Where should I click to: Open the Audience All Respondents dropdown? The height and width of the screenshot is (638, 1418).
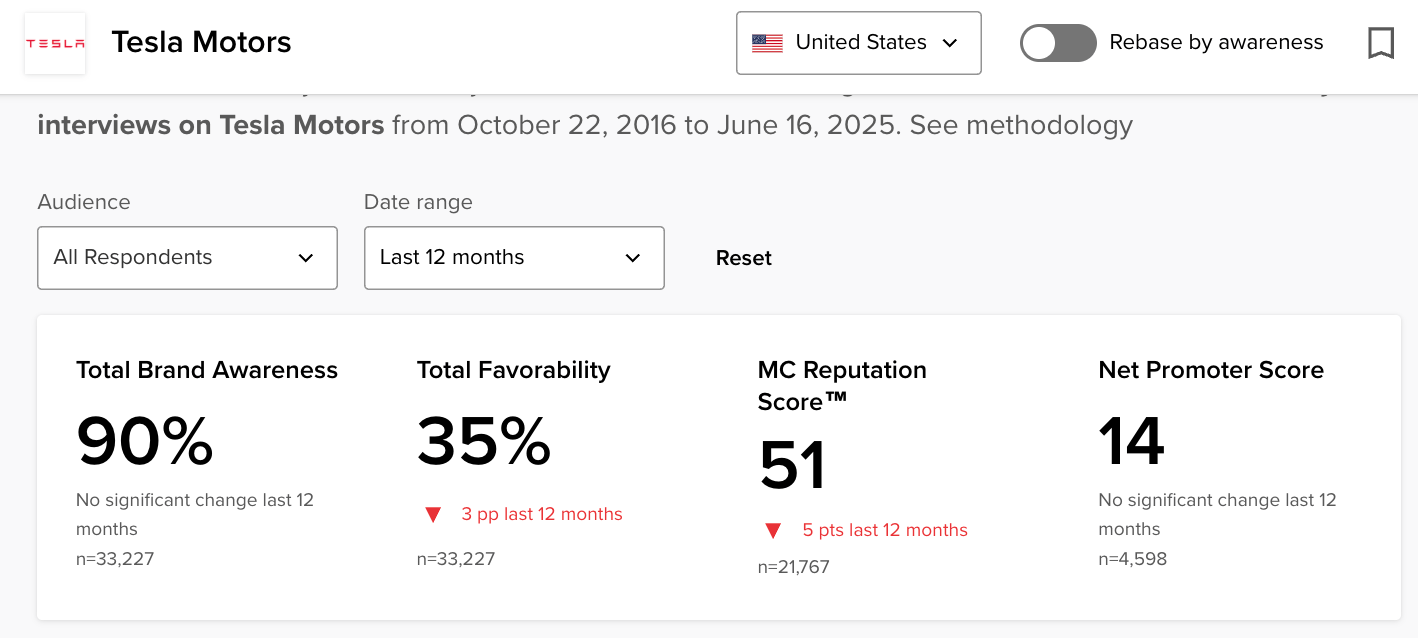(187, 258)
